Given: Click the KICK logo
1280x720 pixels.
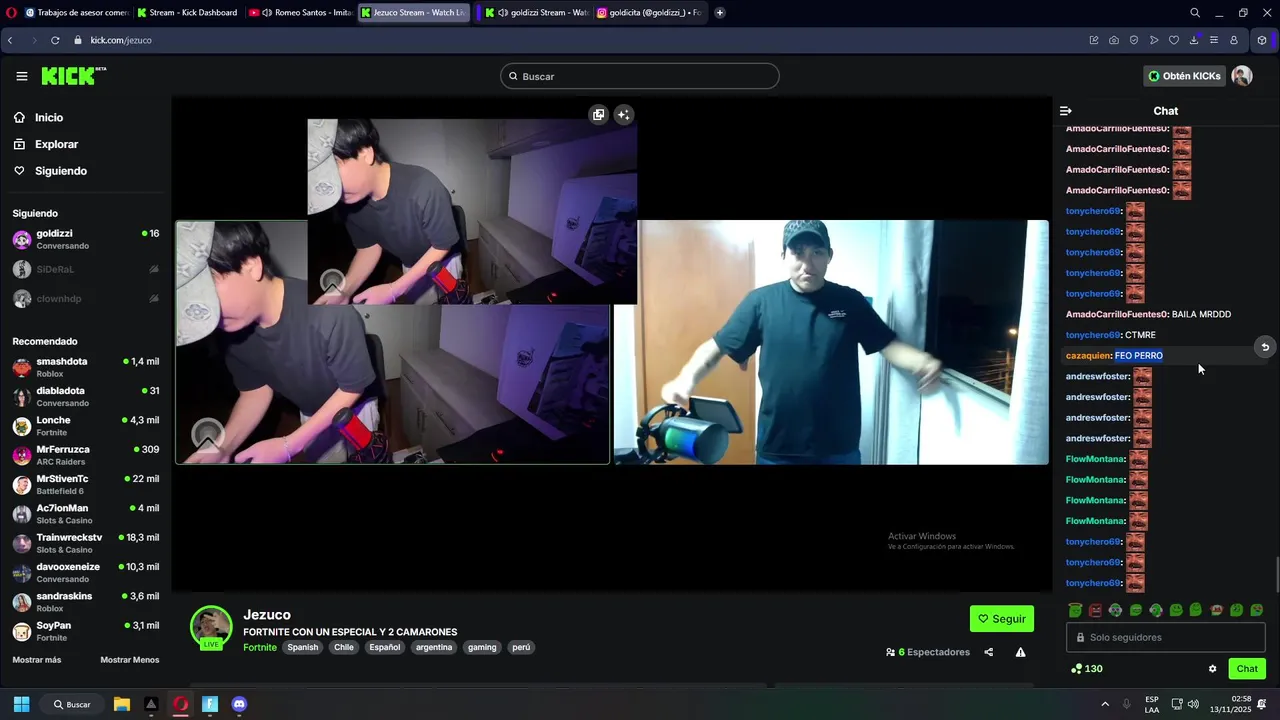Looking at the screenshot, I should point(73,76).
